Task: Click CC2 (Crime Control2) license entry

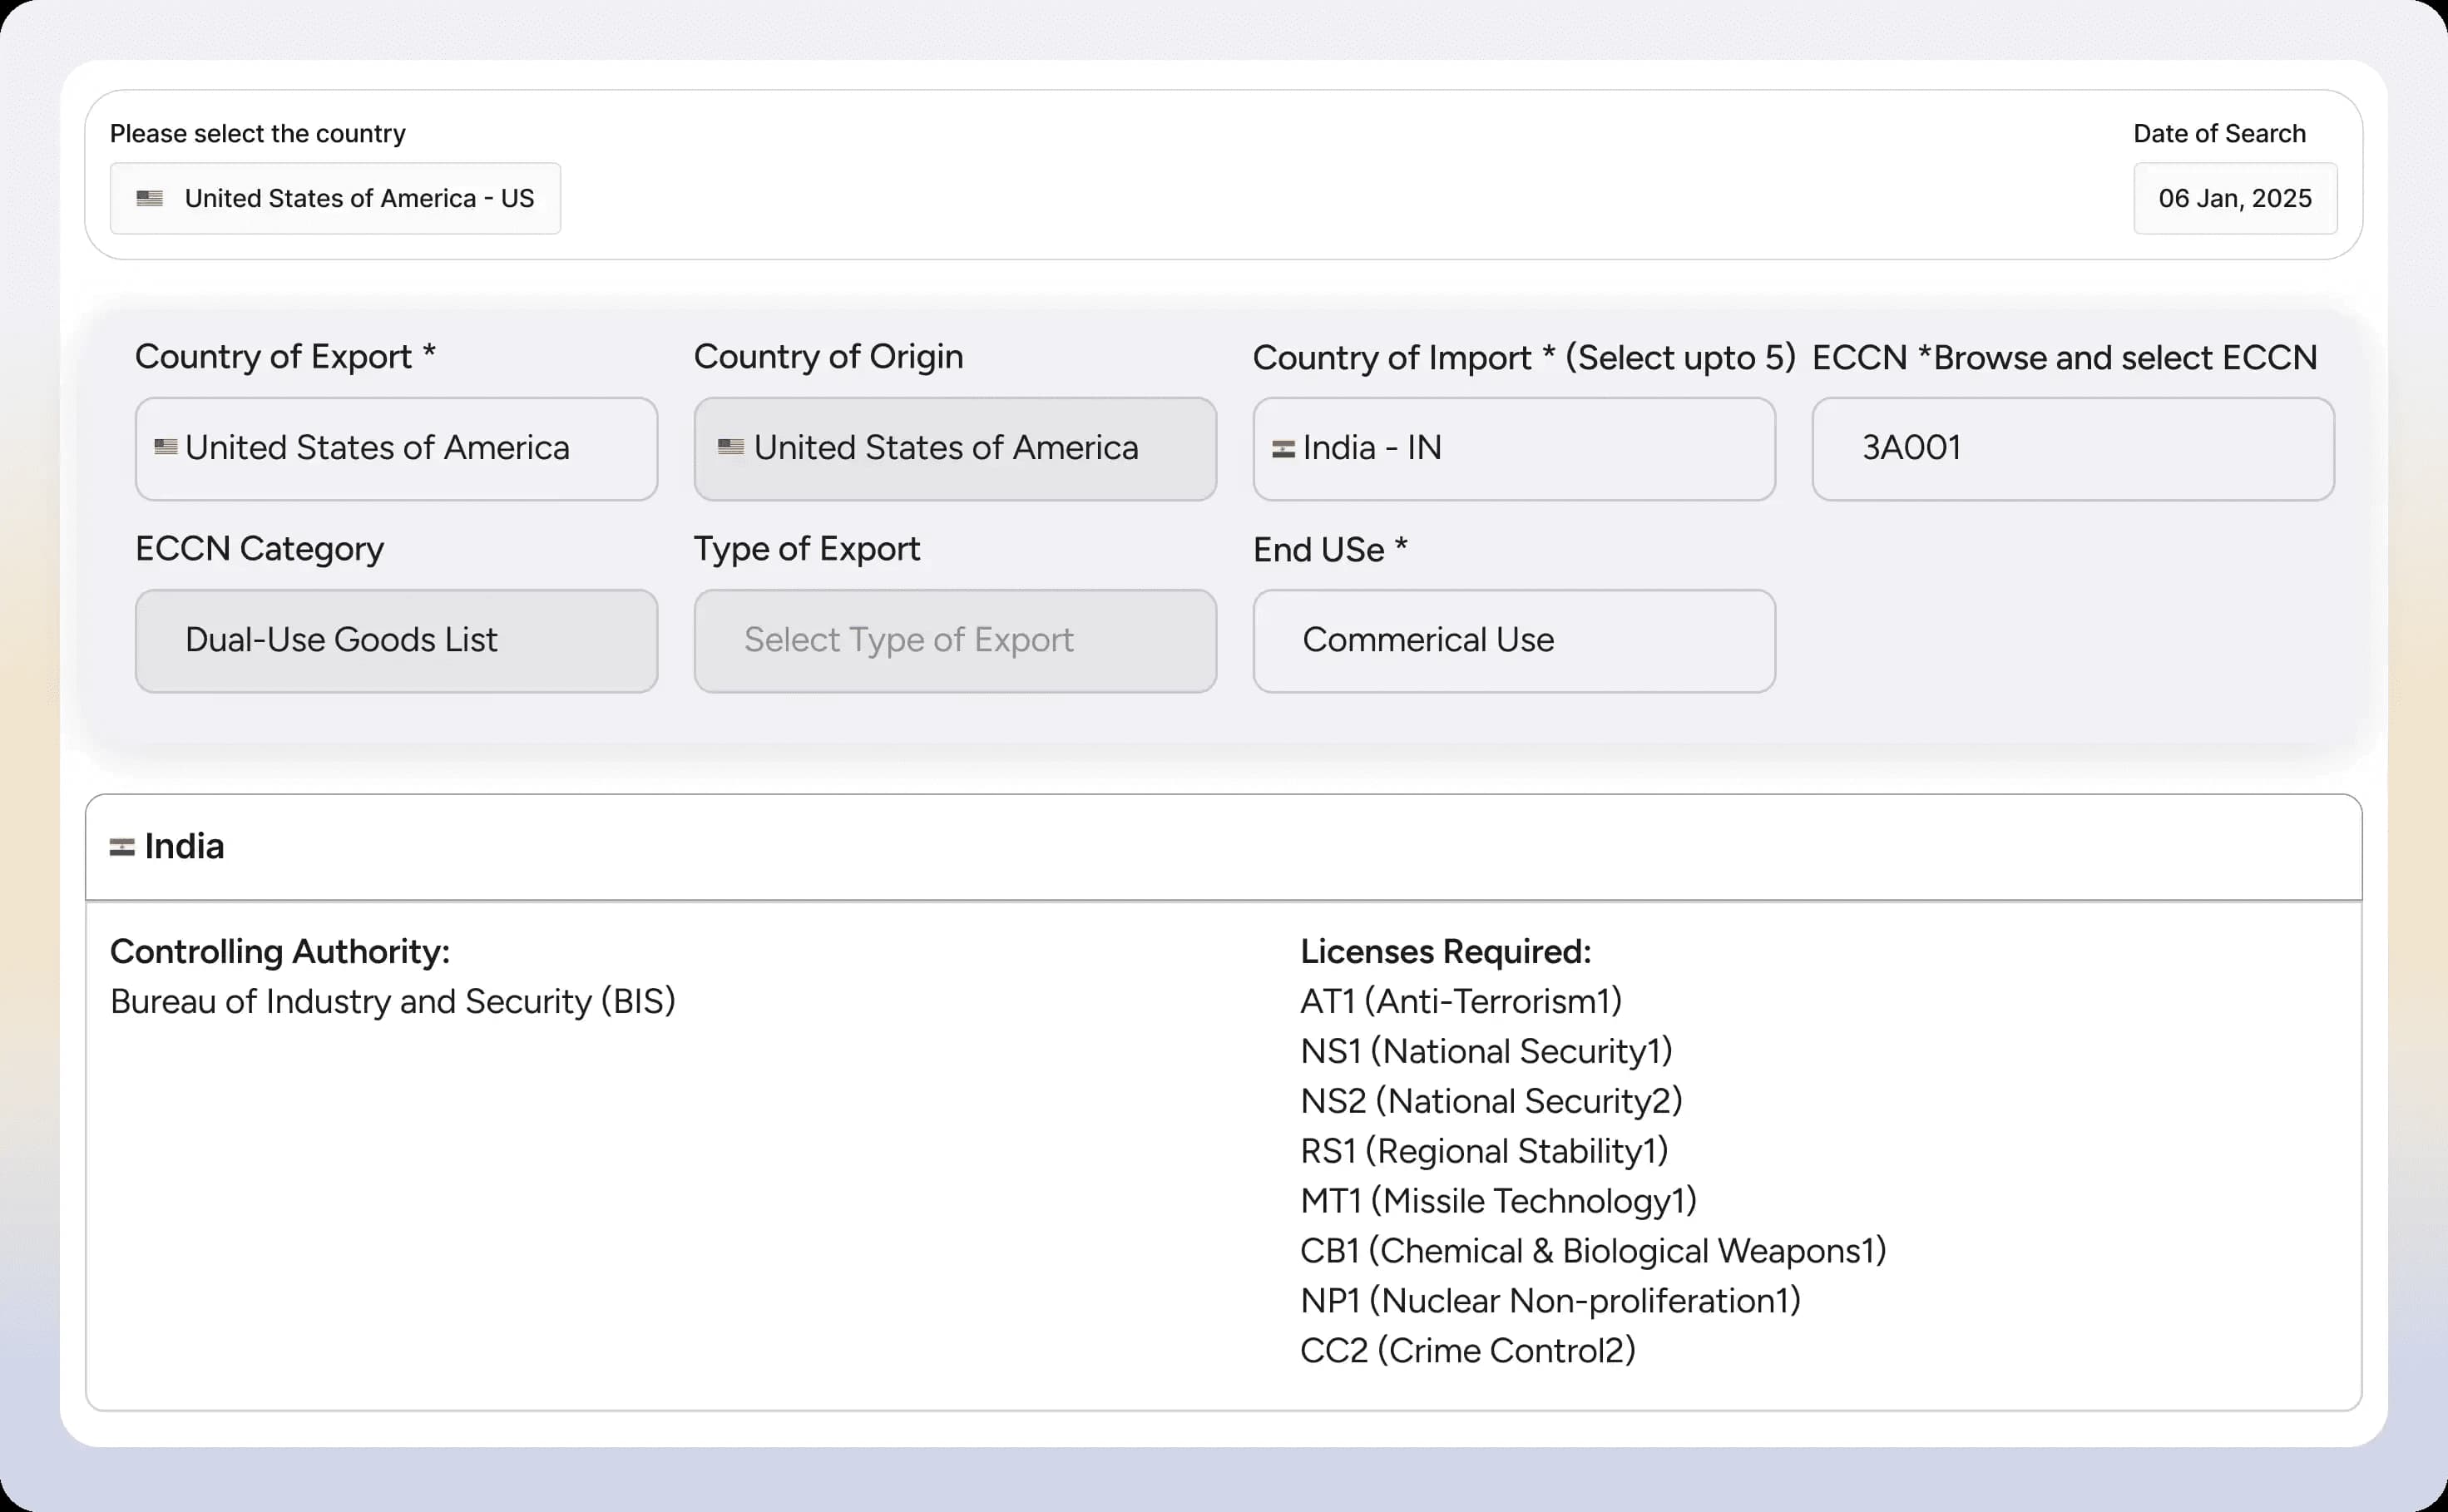Action: tap(1467, 1351)
